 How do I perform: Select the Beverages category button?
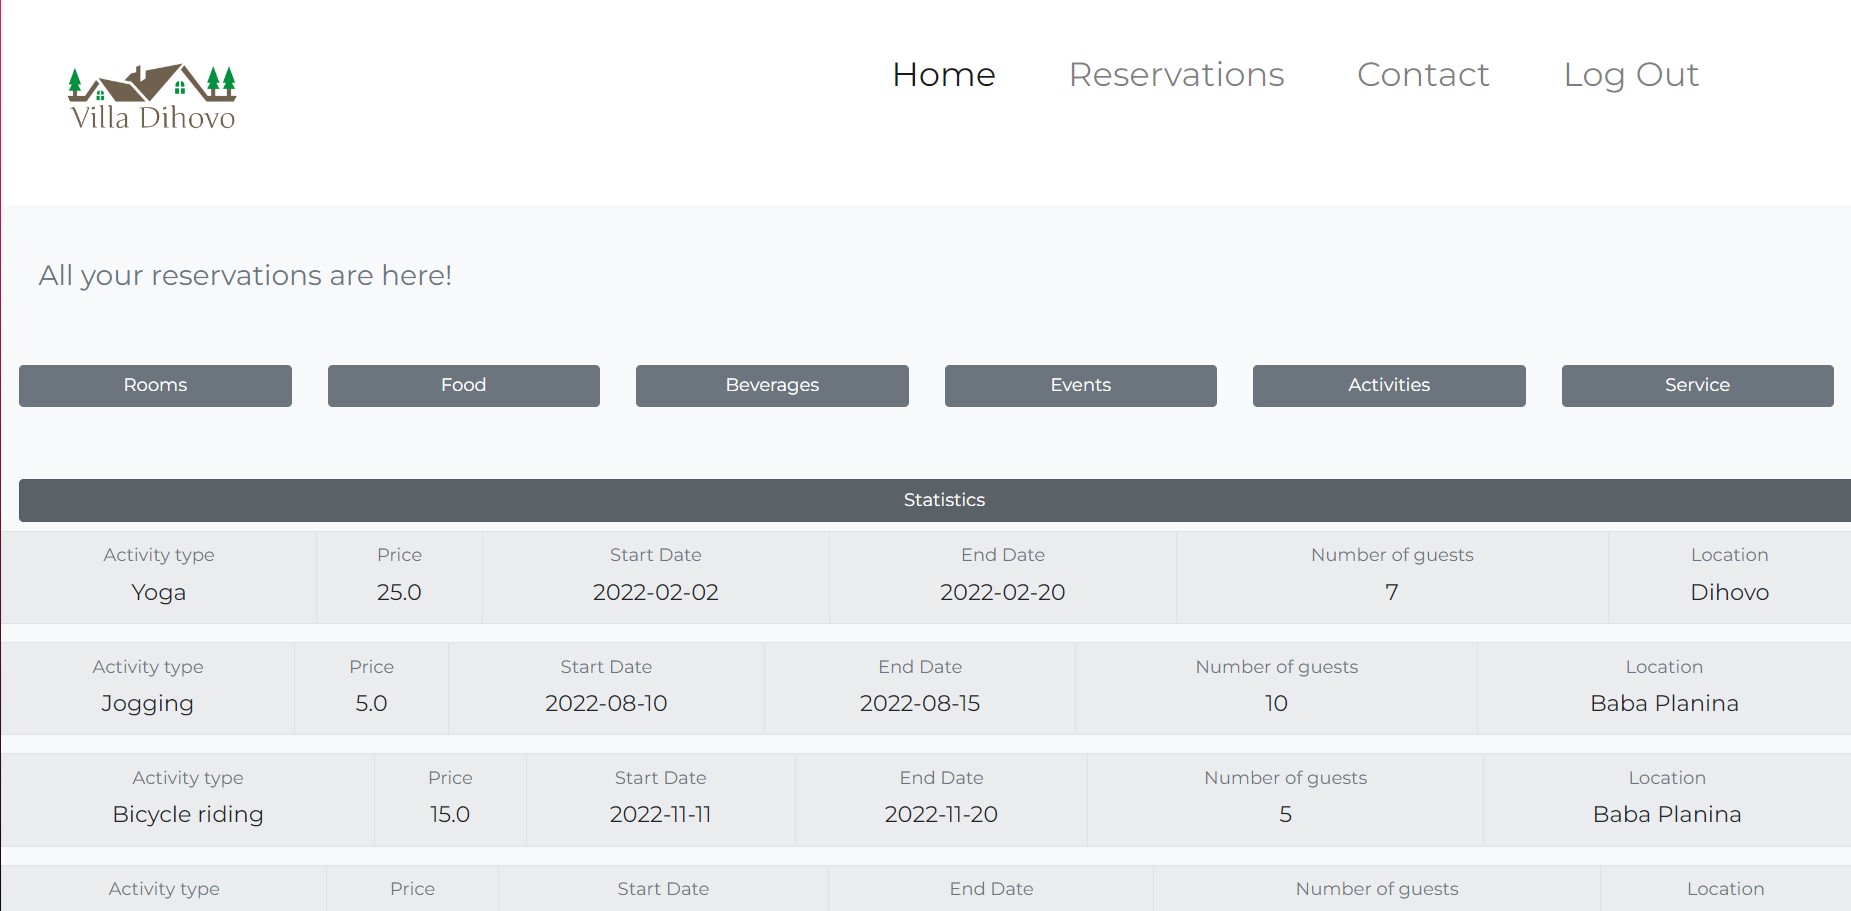(x=772, y=386)
